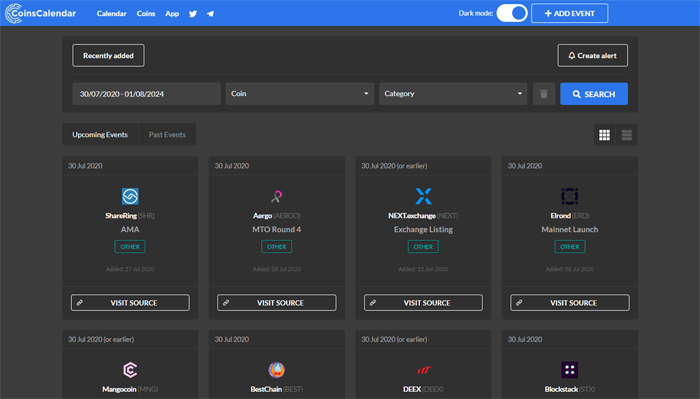Image resolution: width=700 pixels, height=399 pixels.
Task: Click the date range input field
Action: coord(146,94)
